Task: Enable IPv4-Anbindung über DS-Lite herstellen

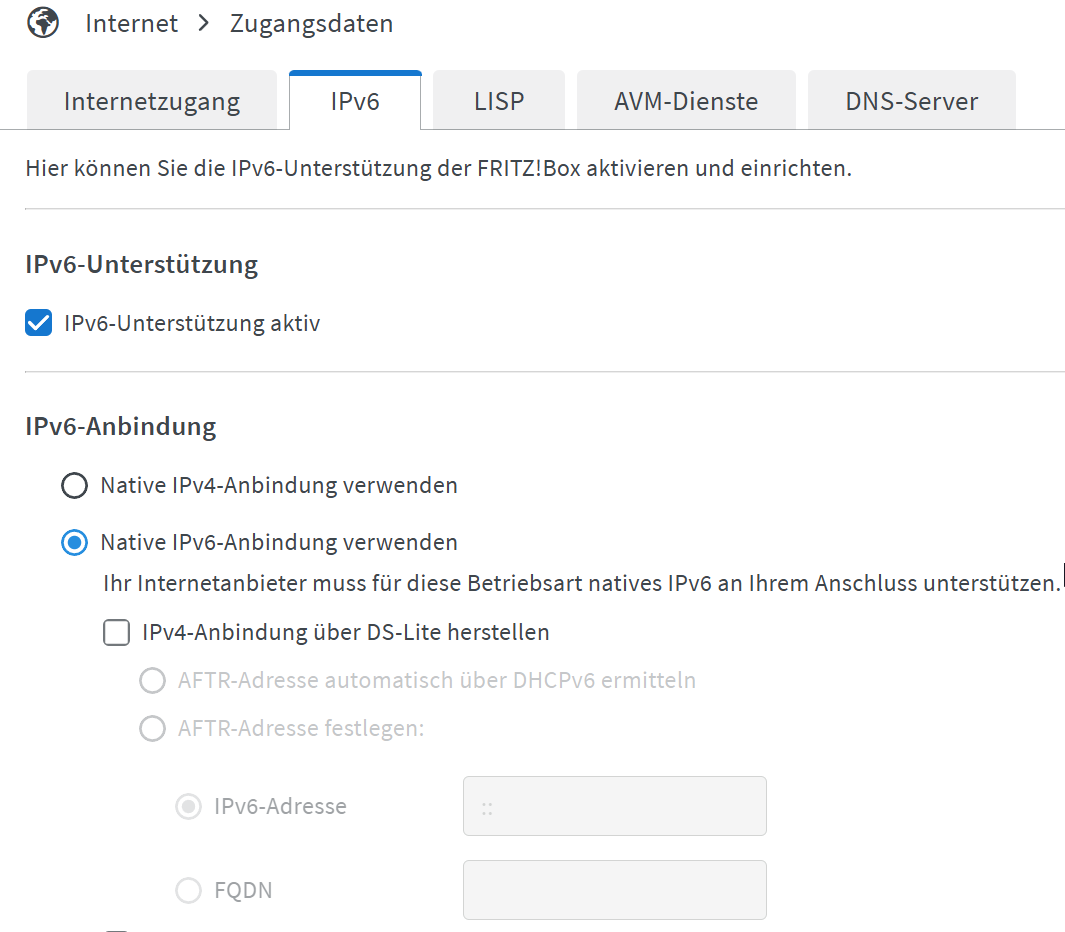Action: (x=117, y=632)
